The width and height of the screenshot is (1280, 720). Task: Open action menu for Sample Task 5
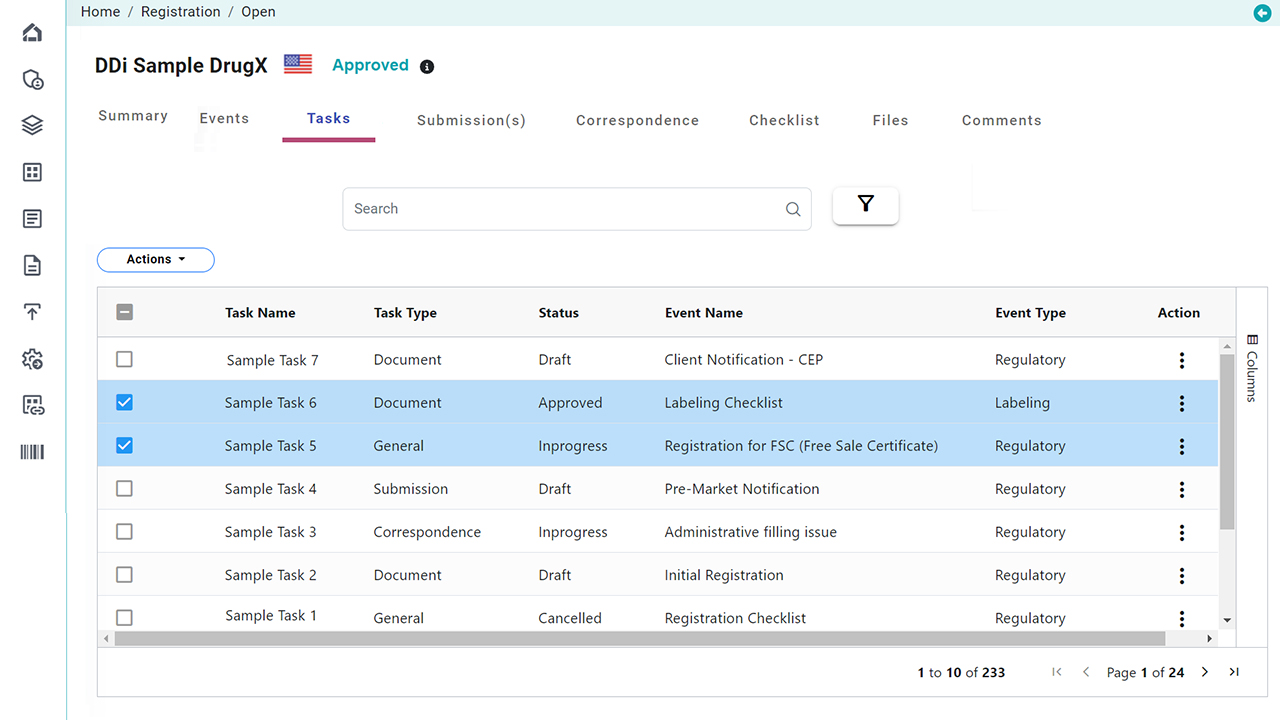[x=1182, y=446]
